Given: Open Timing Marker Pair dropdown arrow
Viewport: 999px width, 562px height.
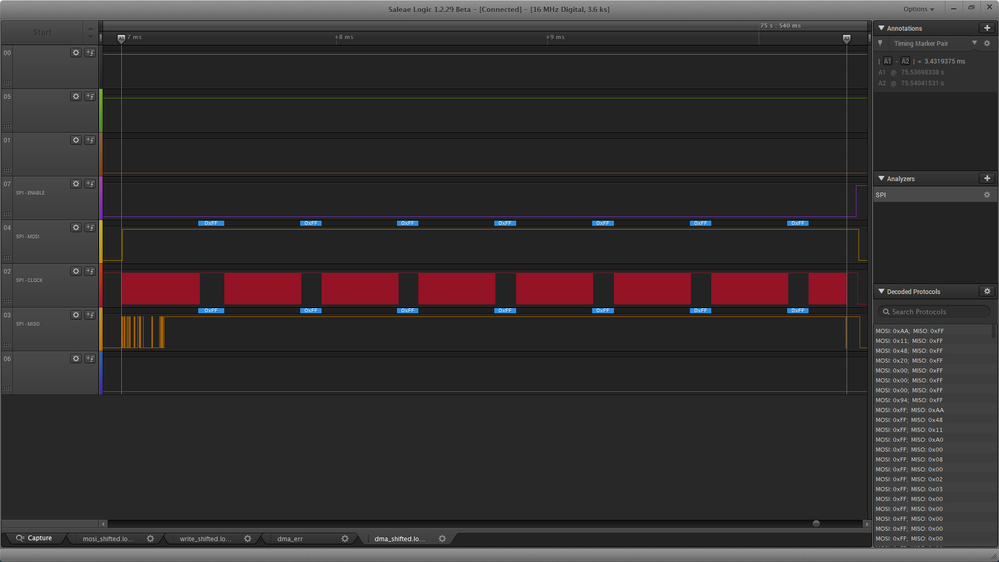Looking at the screenshot, I should (974, 43).
